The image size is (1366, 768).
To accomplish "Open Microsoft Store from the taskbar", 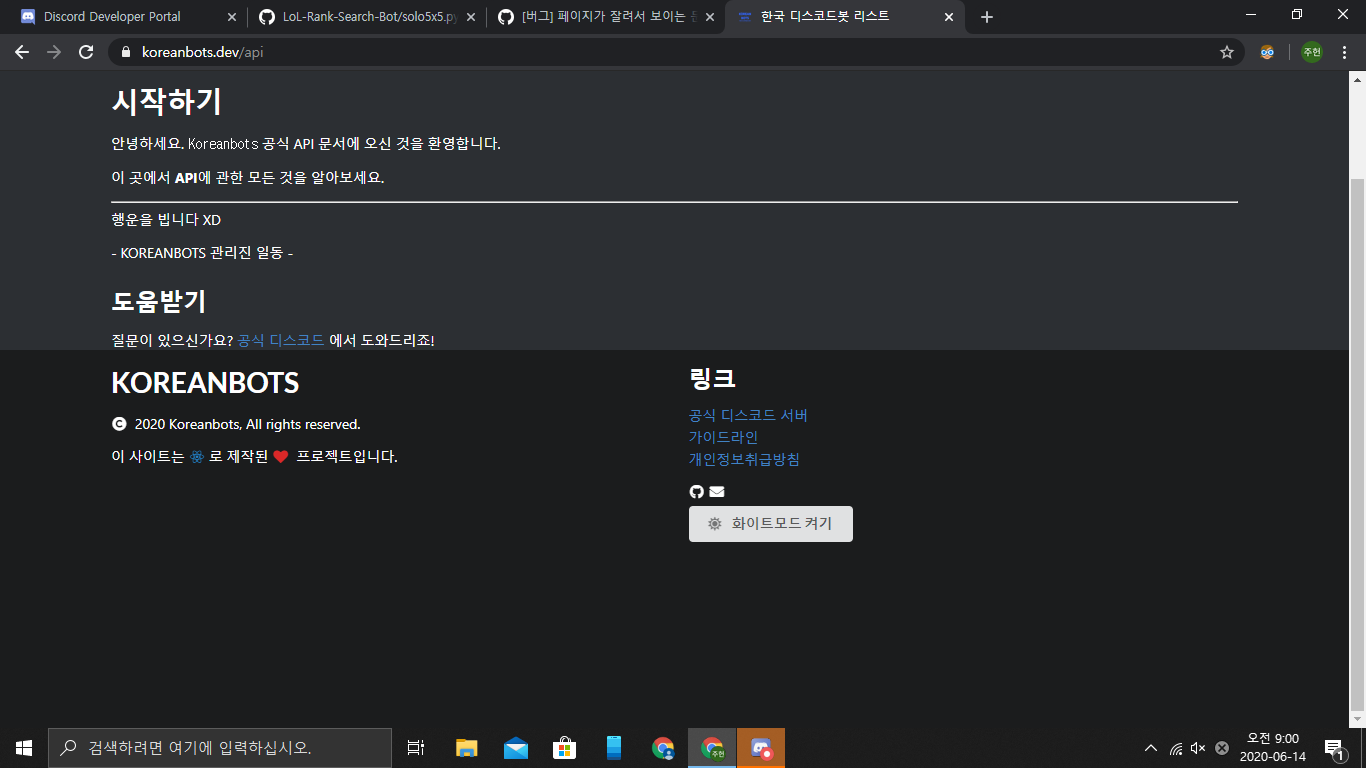I will (564, 747).
